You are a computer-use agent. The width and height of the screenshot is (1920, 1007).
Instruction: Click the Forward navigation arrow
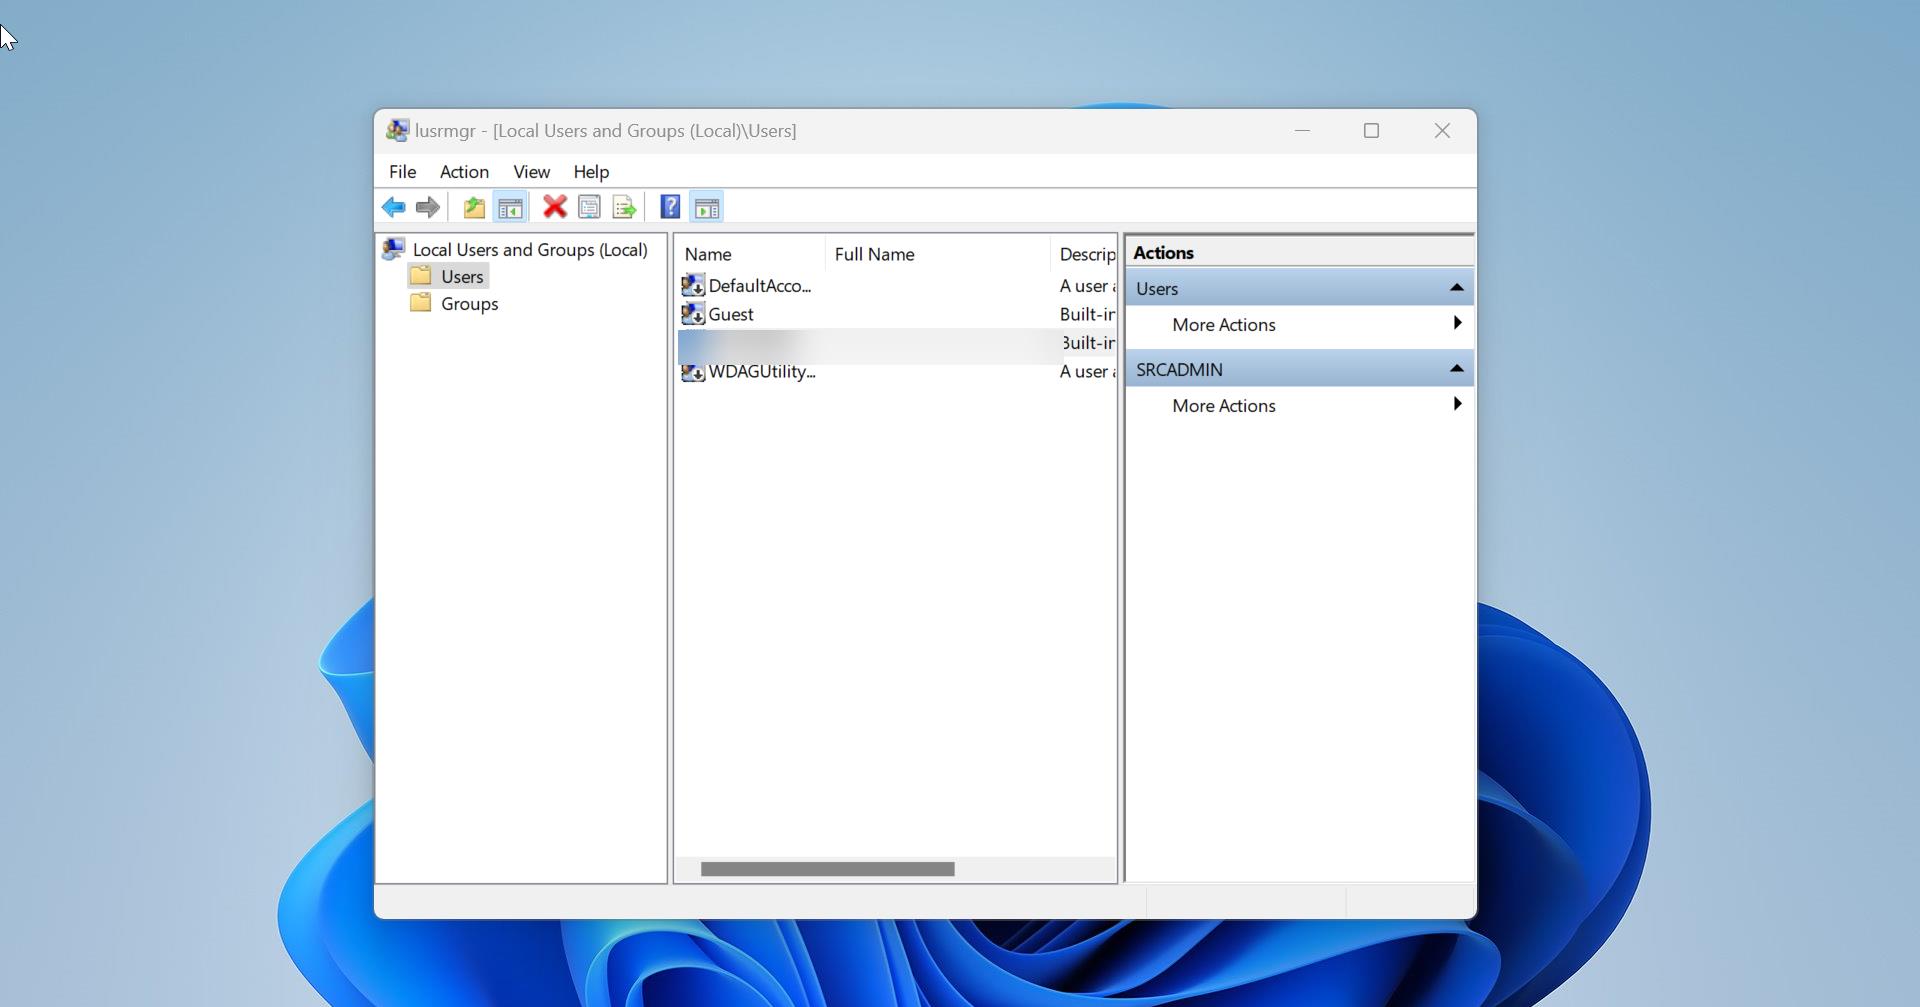point(428,207)
